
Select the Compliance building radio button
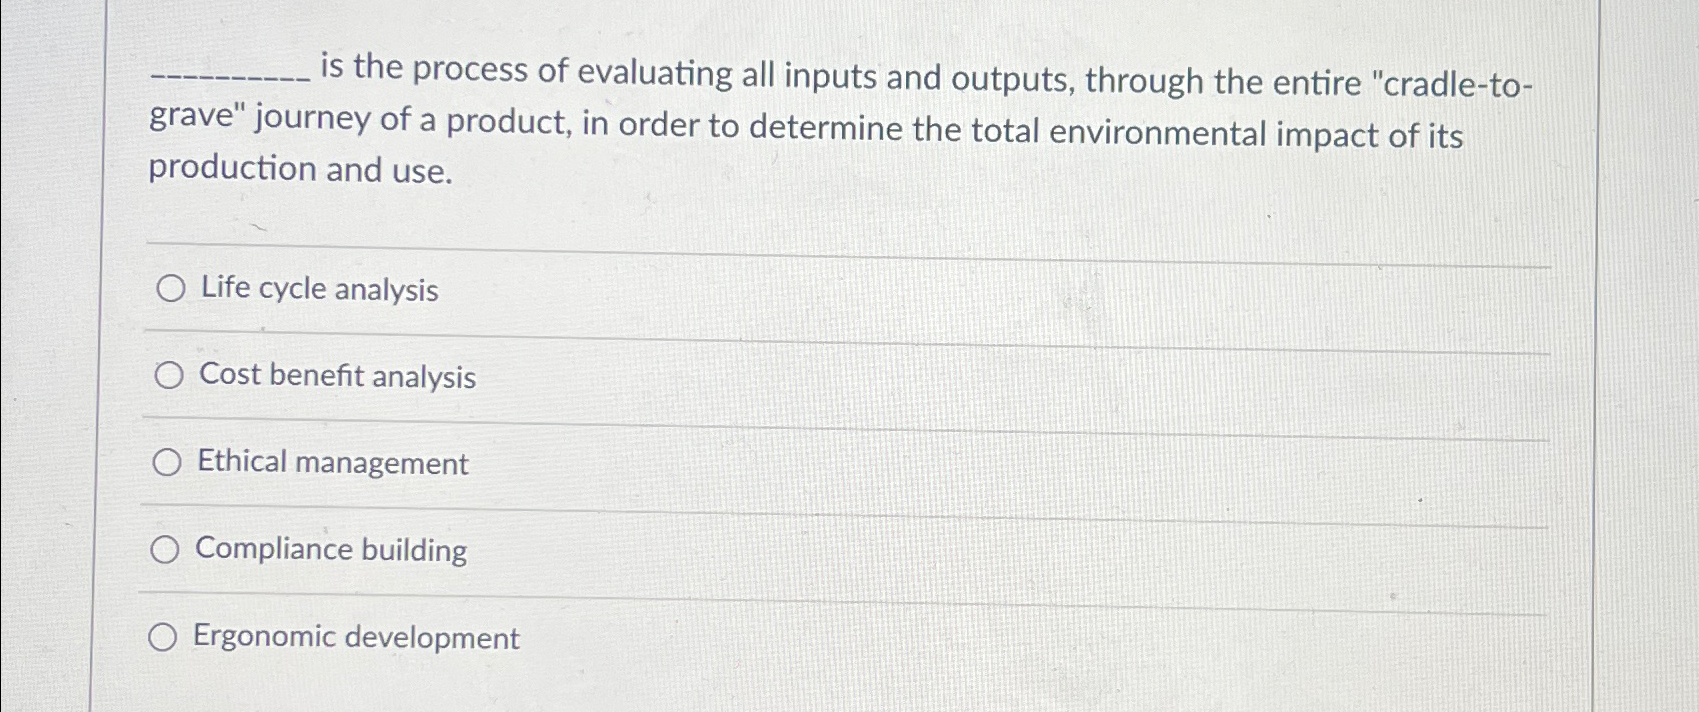coord(168,549)
